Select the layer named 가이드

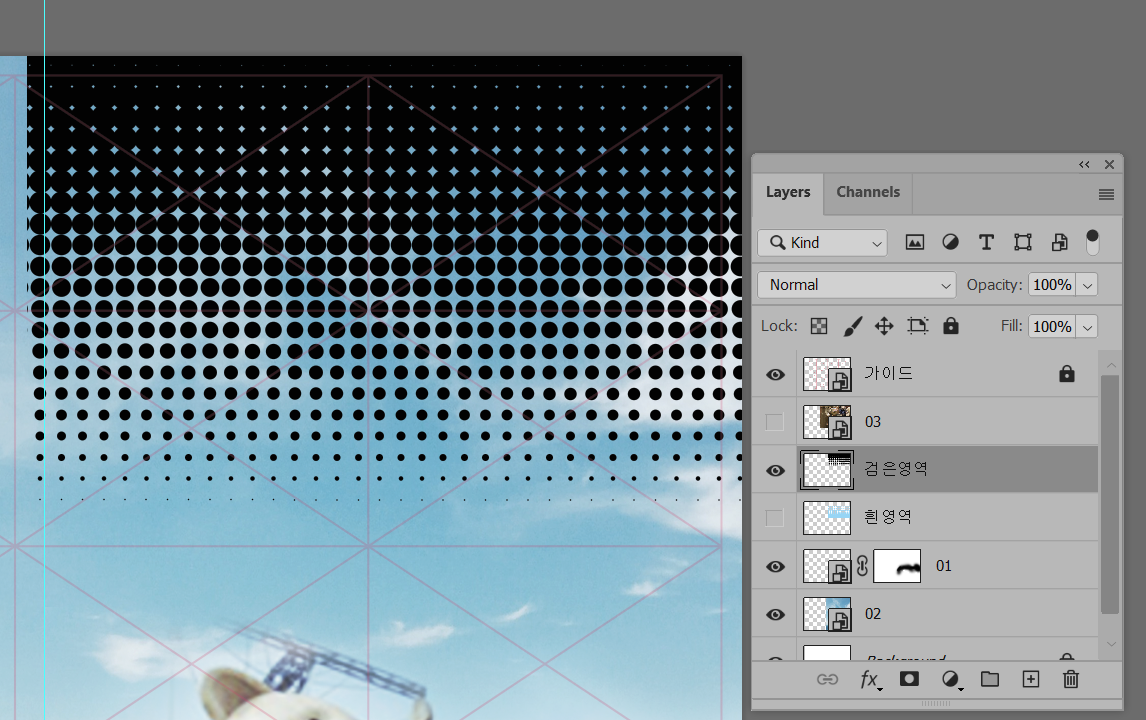[888, 374]
